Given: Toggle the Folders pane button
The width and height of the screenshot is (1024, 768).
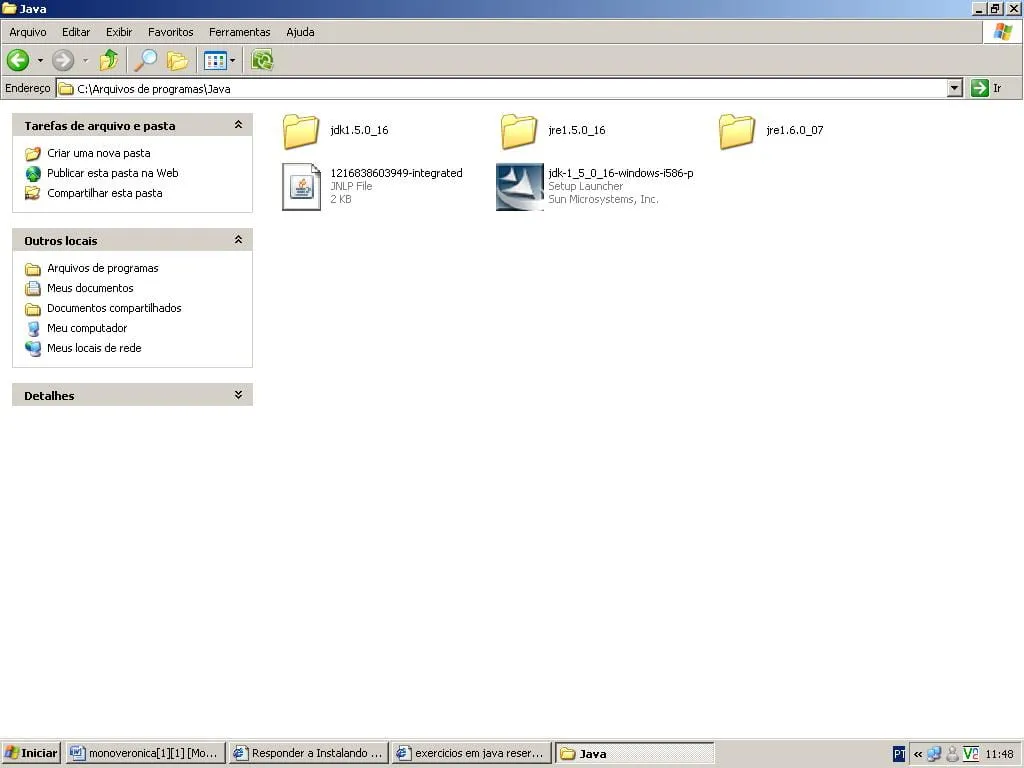Looking at the screenshot, I should [177, 61].
